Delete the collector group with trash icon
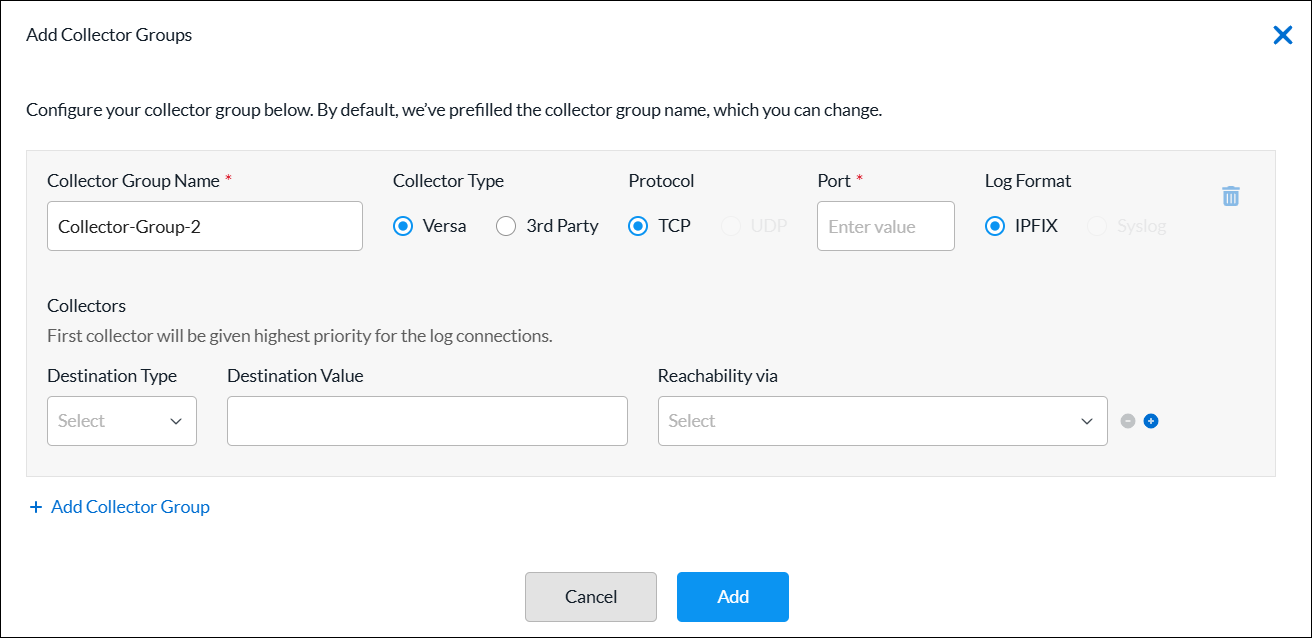Viewport: 1312px width, 638px height. [1231, 196]
